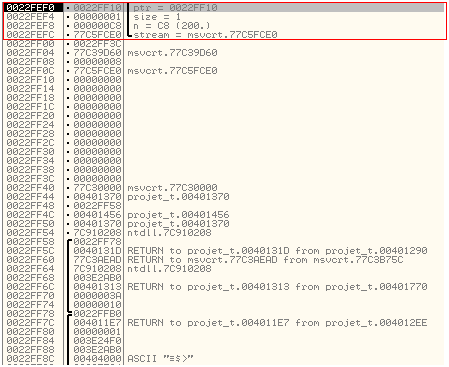Select stack address 0022FF44
This screenshot has height=367, width=449.
tap(30, 197)
